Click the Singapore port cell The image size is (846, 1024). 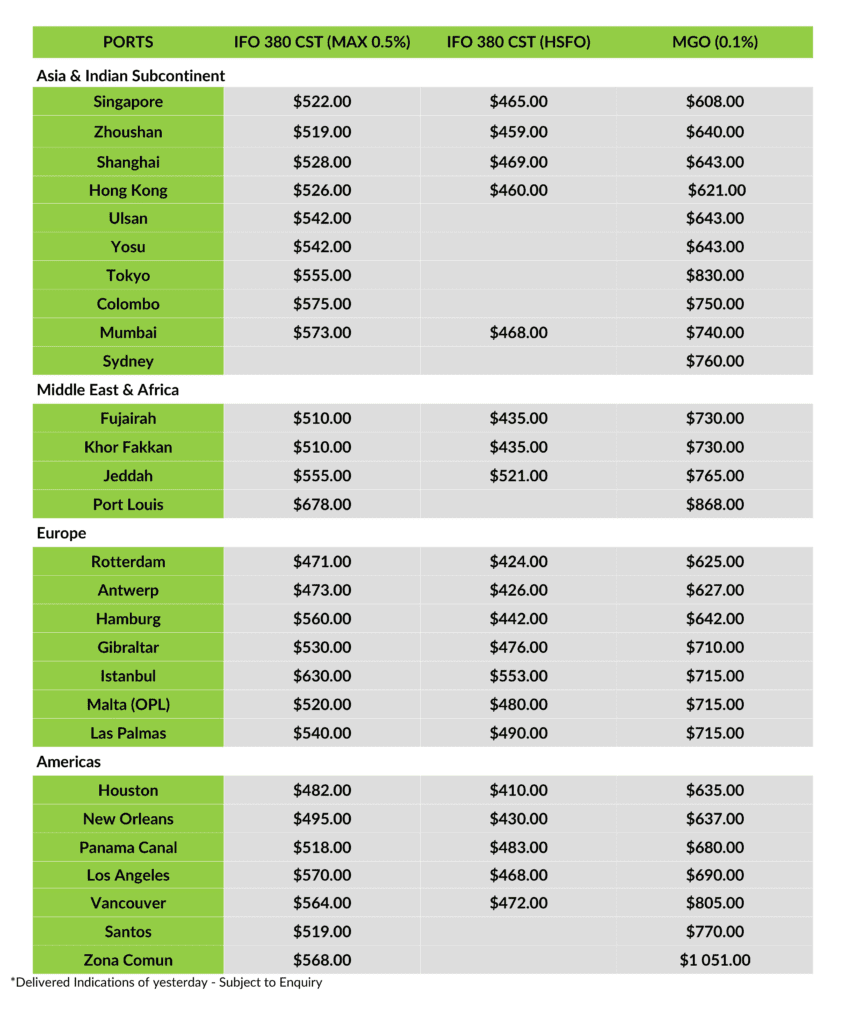click(x=128, y=101)
